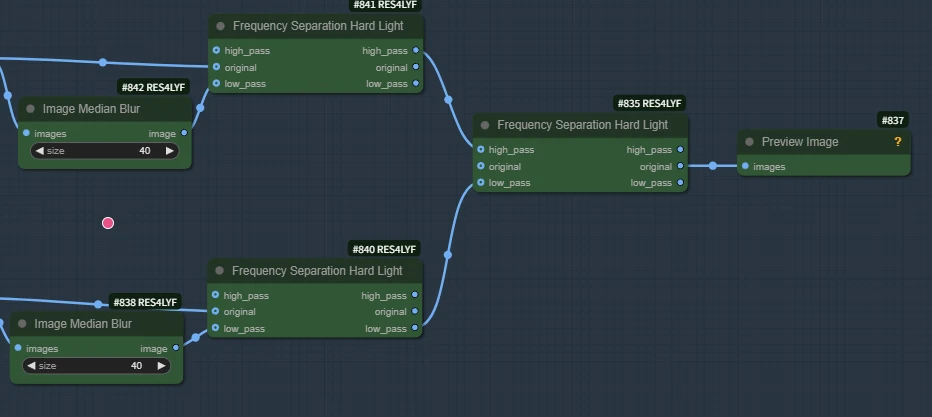932x417 pixels.
Task: Click the #841 RES4LYF badge
Action: pyautogui.click(x=385, y=5)
